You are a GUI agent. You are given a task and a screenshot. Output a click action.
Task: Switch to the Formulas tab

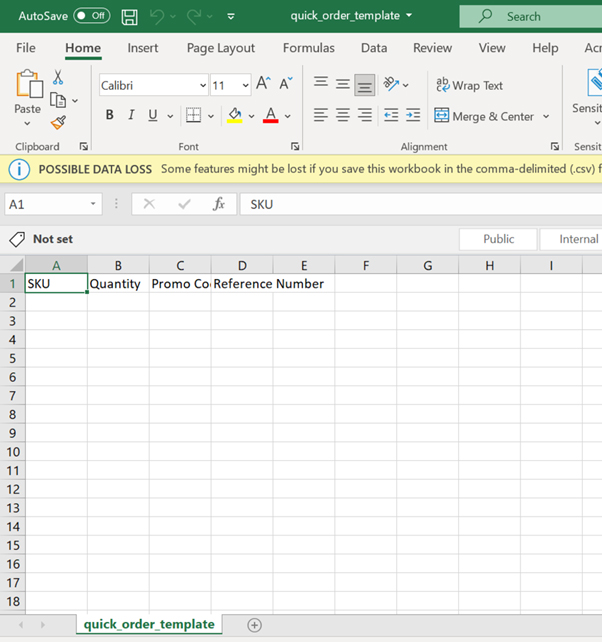point(309,48)
